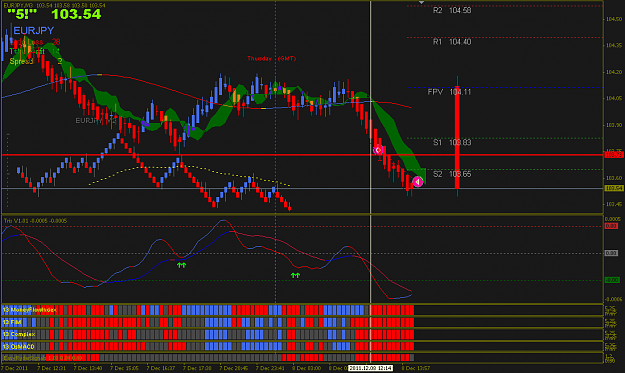
Task: Click the blue EURJPY symbol label
Action: coord(33,31)
